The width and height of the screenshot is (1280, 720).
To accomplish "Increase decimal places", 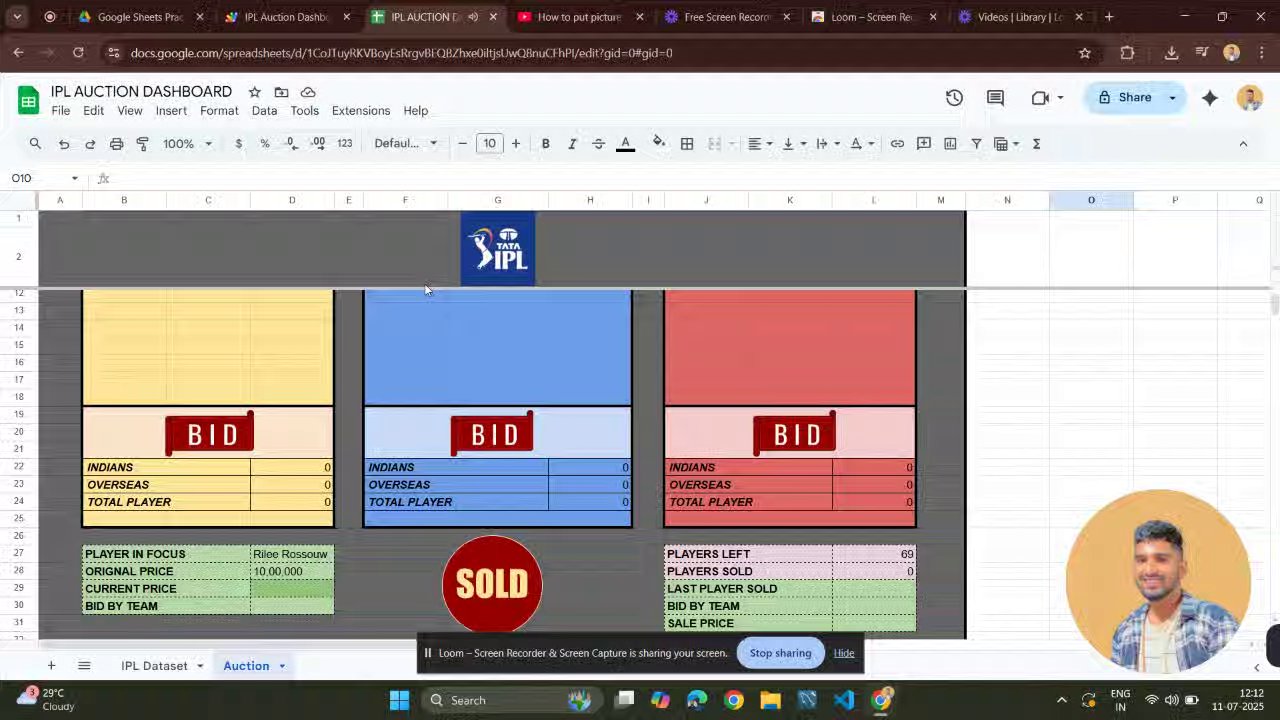I will pos(317,144).
